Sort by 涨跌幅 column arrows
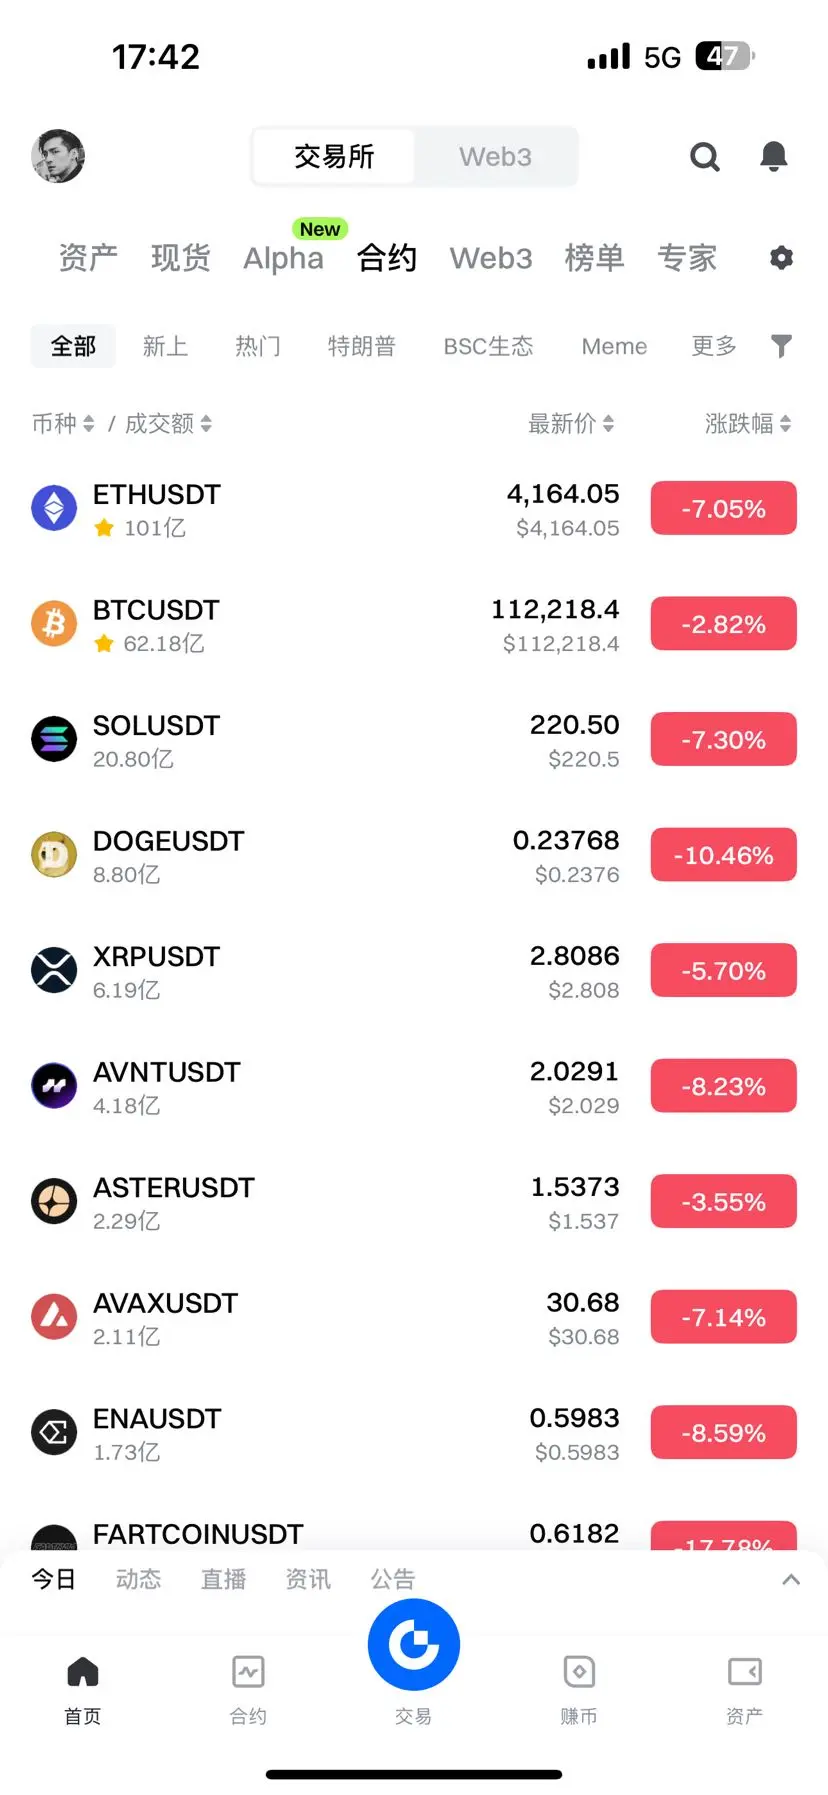Image resolution: width=828 pixels, height=1795 pixels. coord(785,424)
